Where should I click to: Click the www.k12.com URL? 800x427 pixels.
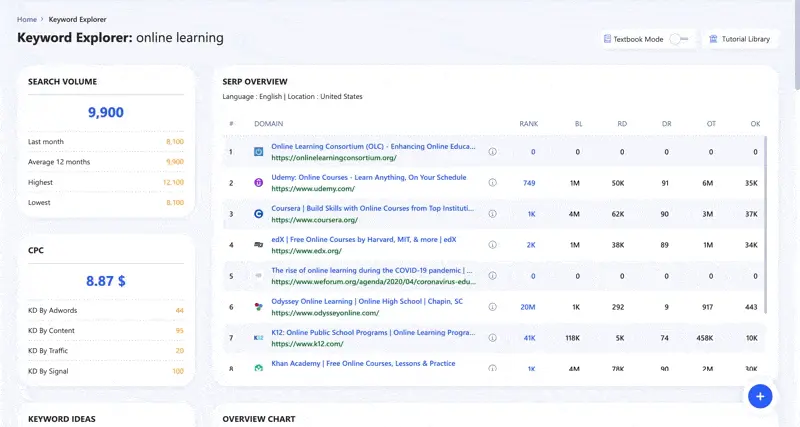click(307, 344)
